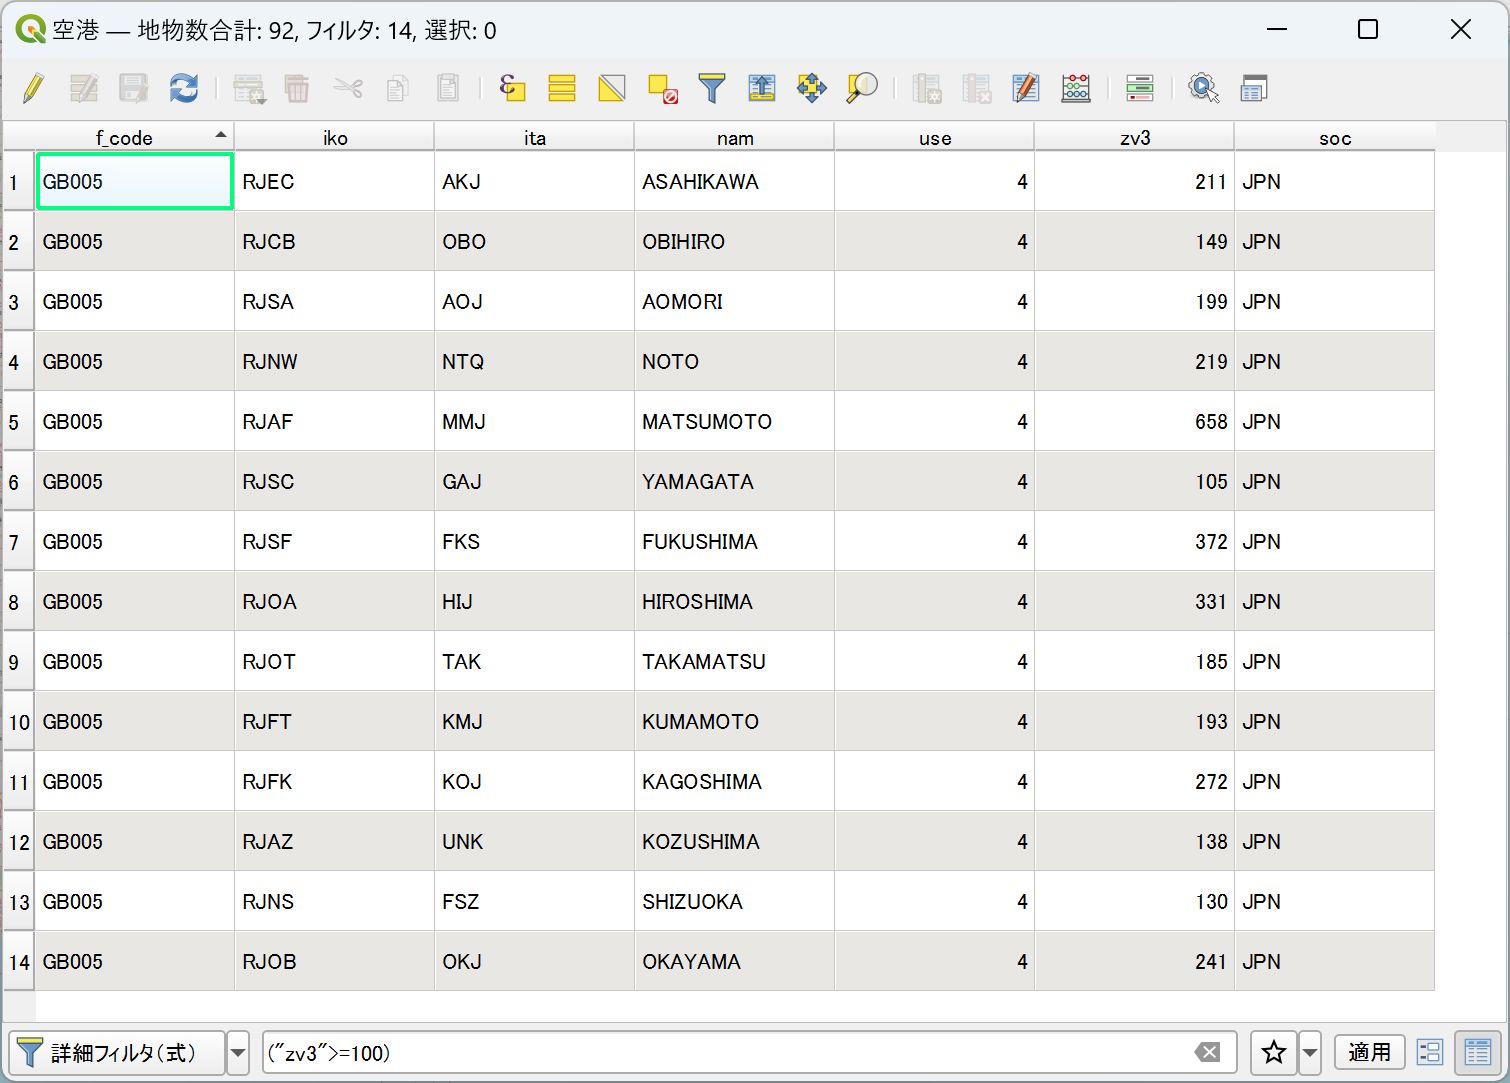Toggle editing mode with pencil icon
The image size is (1510, 1083).
pyautogui.click(x=33, y=88)
